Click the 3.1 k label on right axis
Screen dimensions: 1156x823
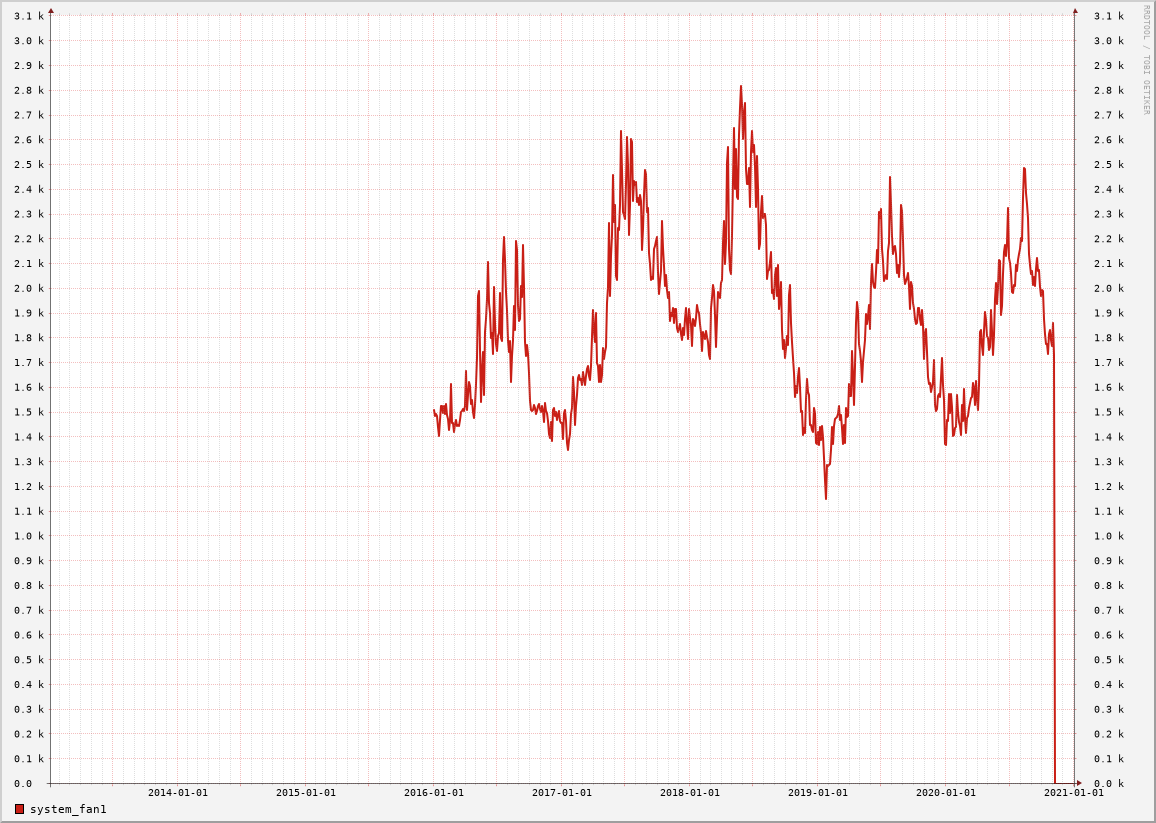pos(1108,16)
